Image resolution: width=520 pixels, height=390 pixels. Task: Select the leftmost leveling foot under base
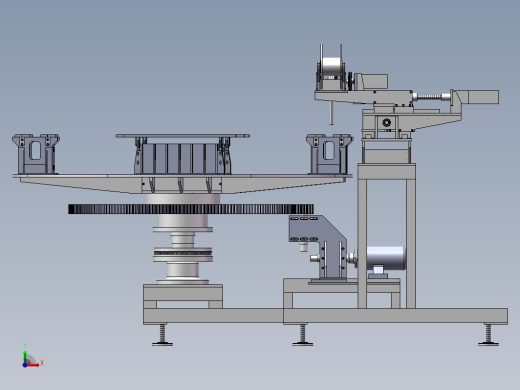(x=162, y=335)
